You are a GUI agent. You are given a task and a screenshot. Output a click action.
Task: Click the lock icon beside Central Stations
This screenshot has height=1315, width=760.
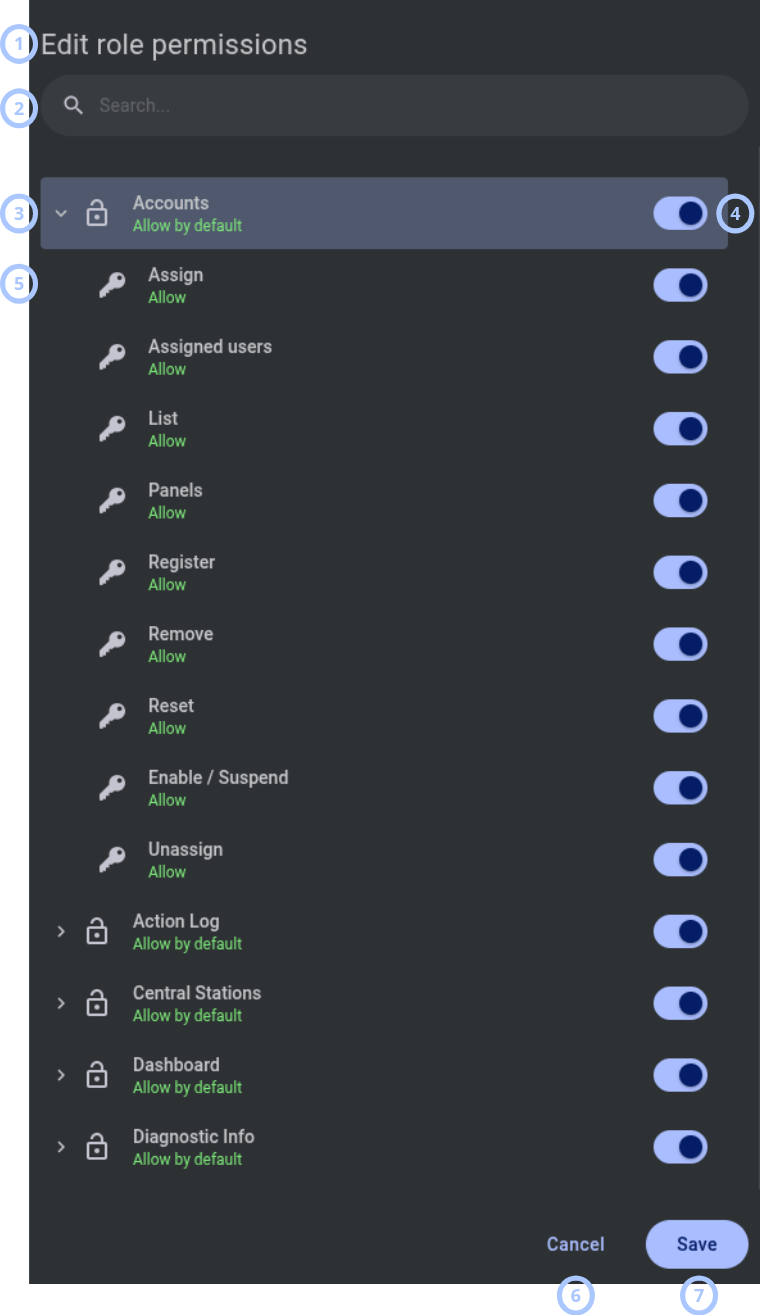coord(97,1003)
